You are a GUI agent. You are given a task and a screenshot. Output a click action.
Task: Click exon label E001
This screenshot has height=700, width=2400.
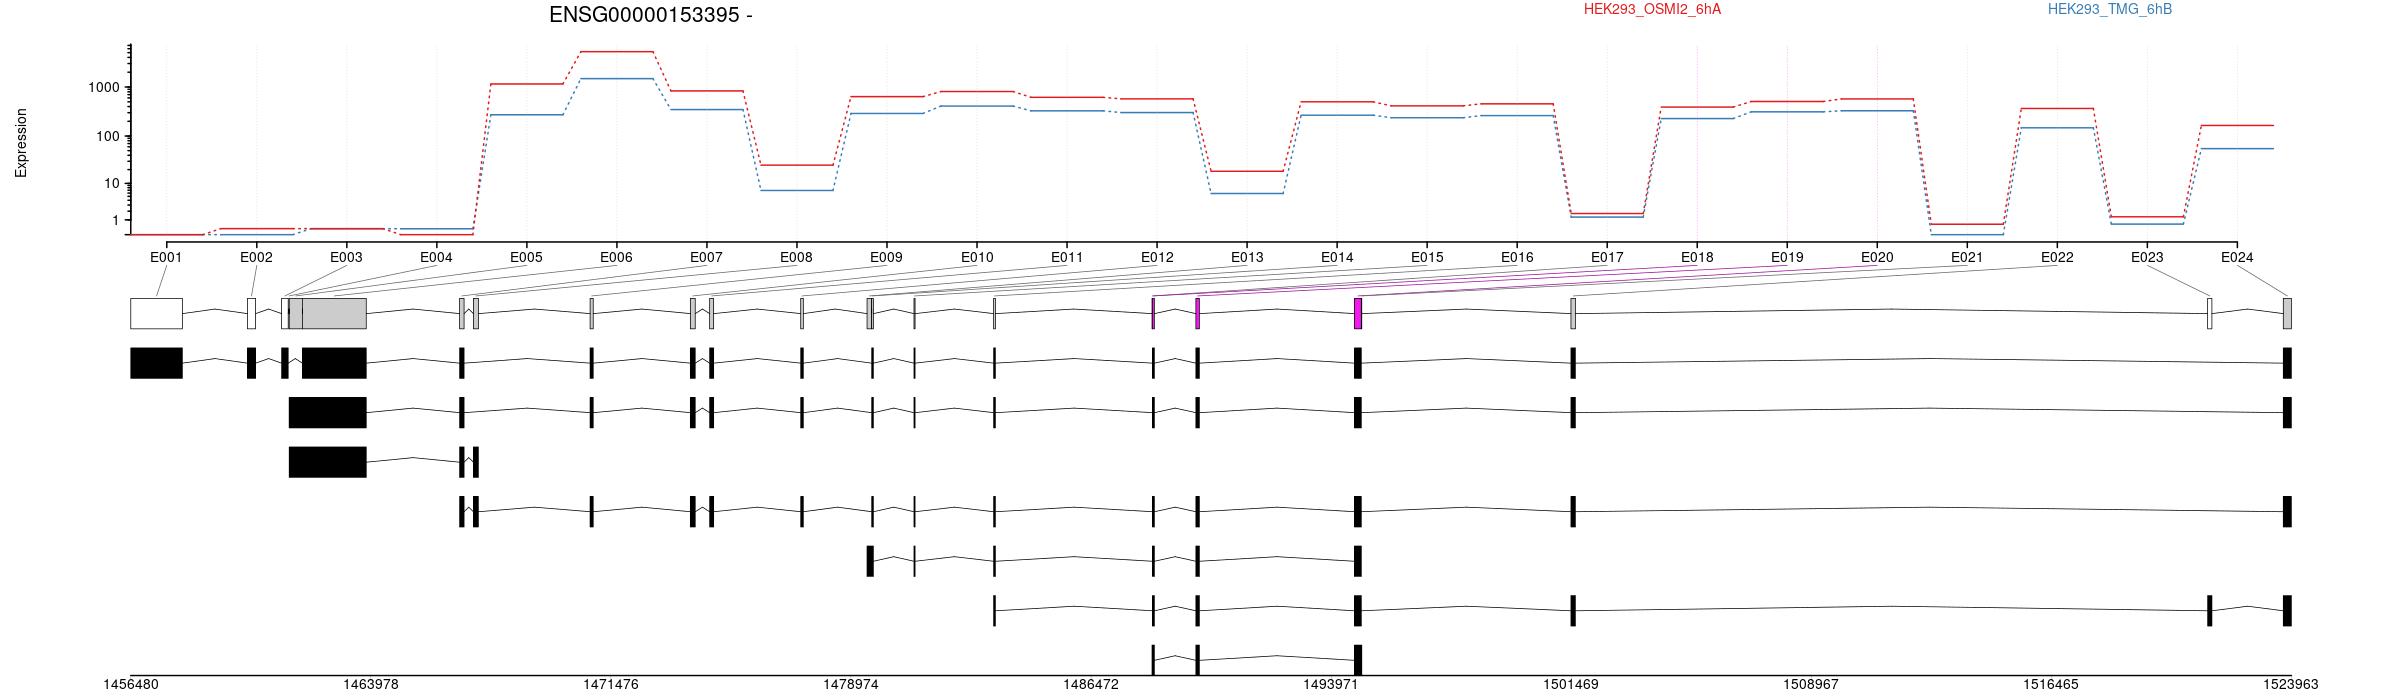166,257
